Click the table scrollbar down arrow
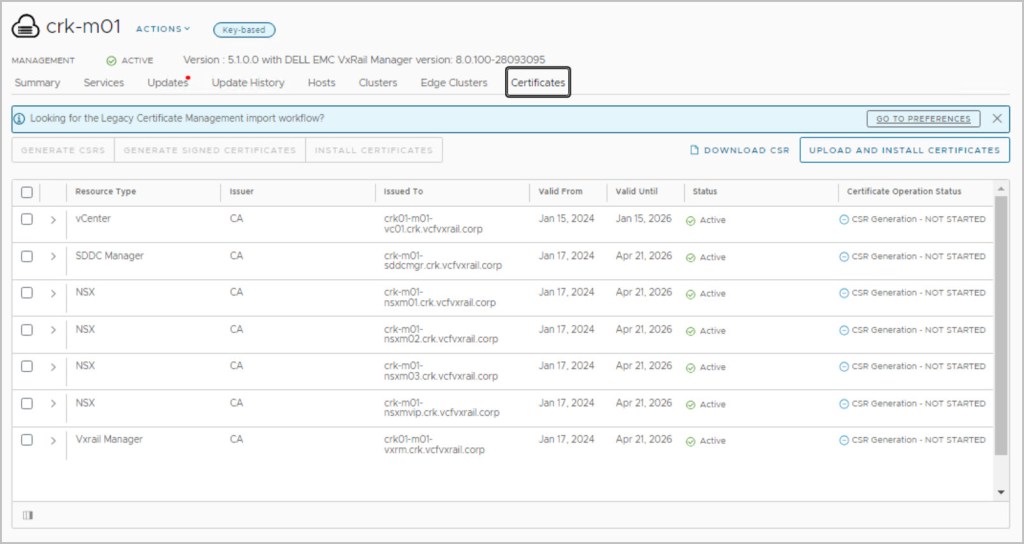The image size is (1024, 544). [1001, 492]
